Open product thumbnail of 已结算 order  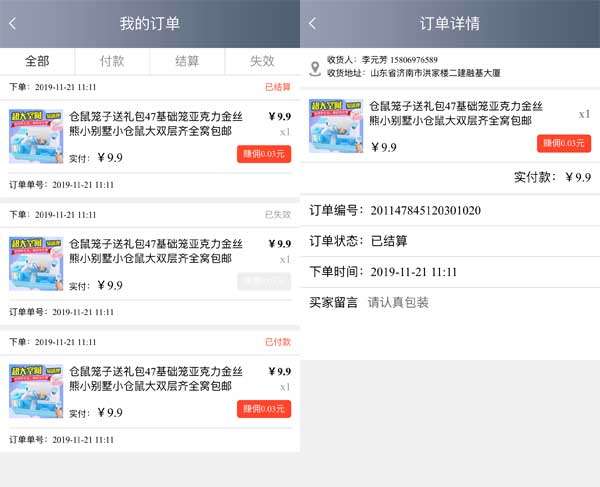36,137
